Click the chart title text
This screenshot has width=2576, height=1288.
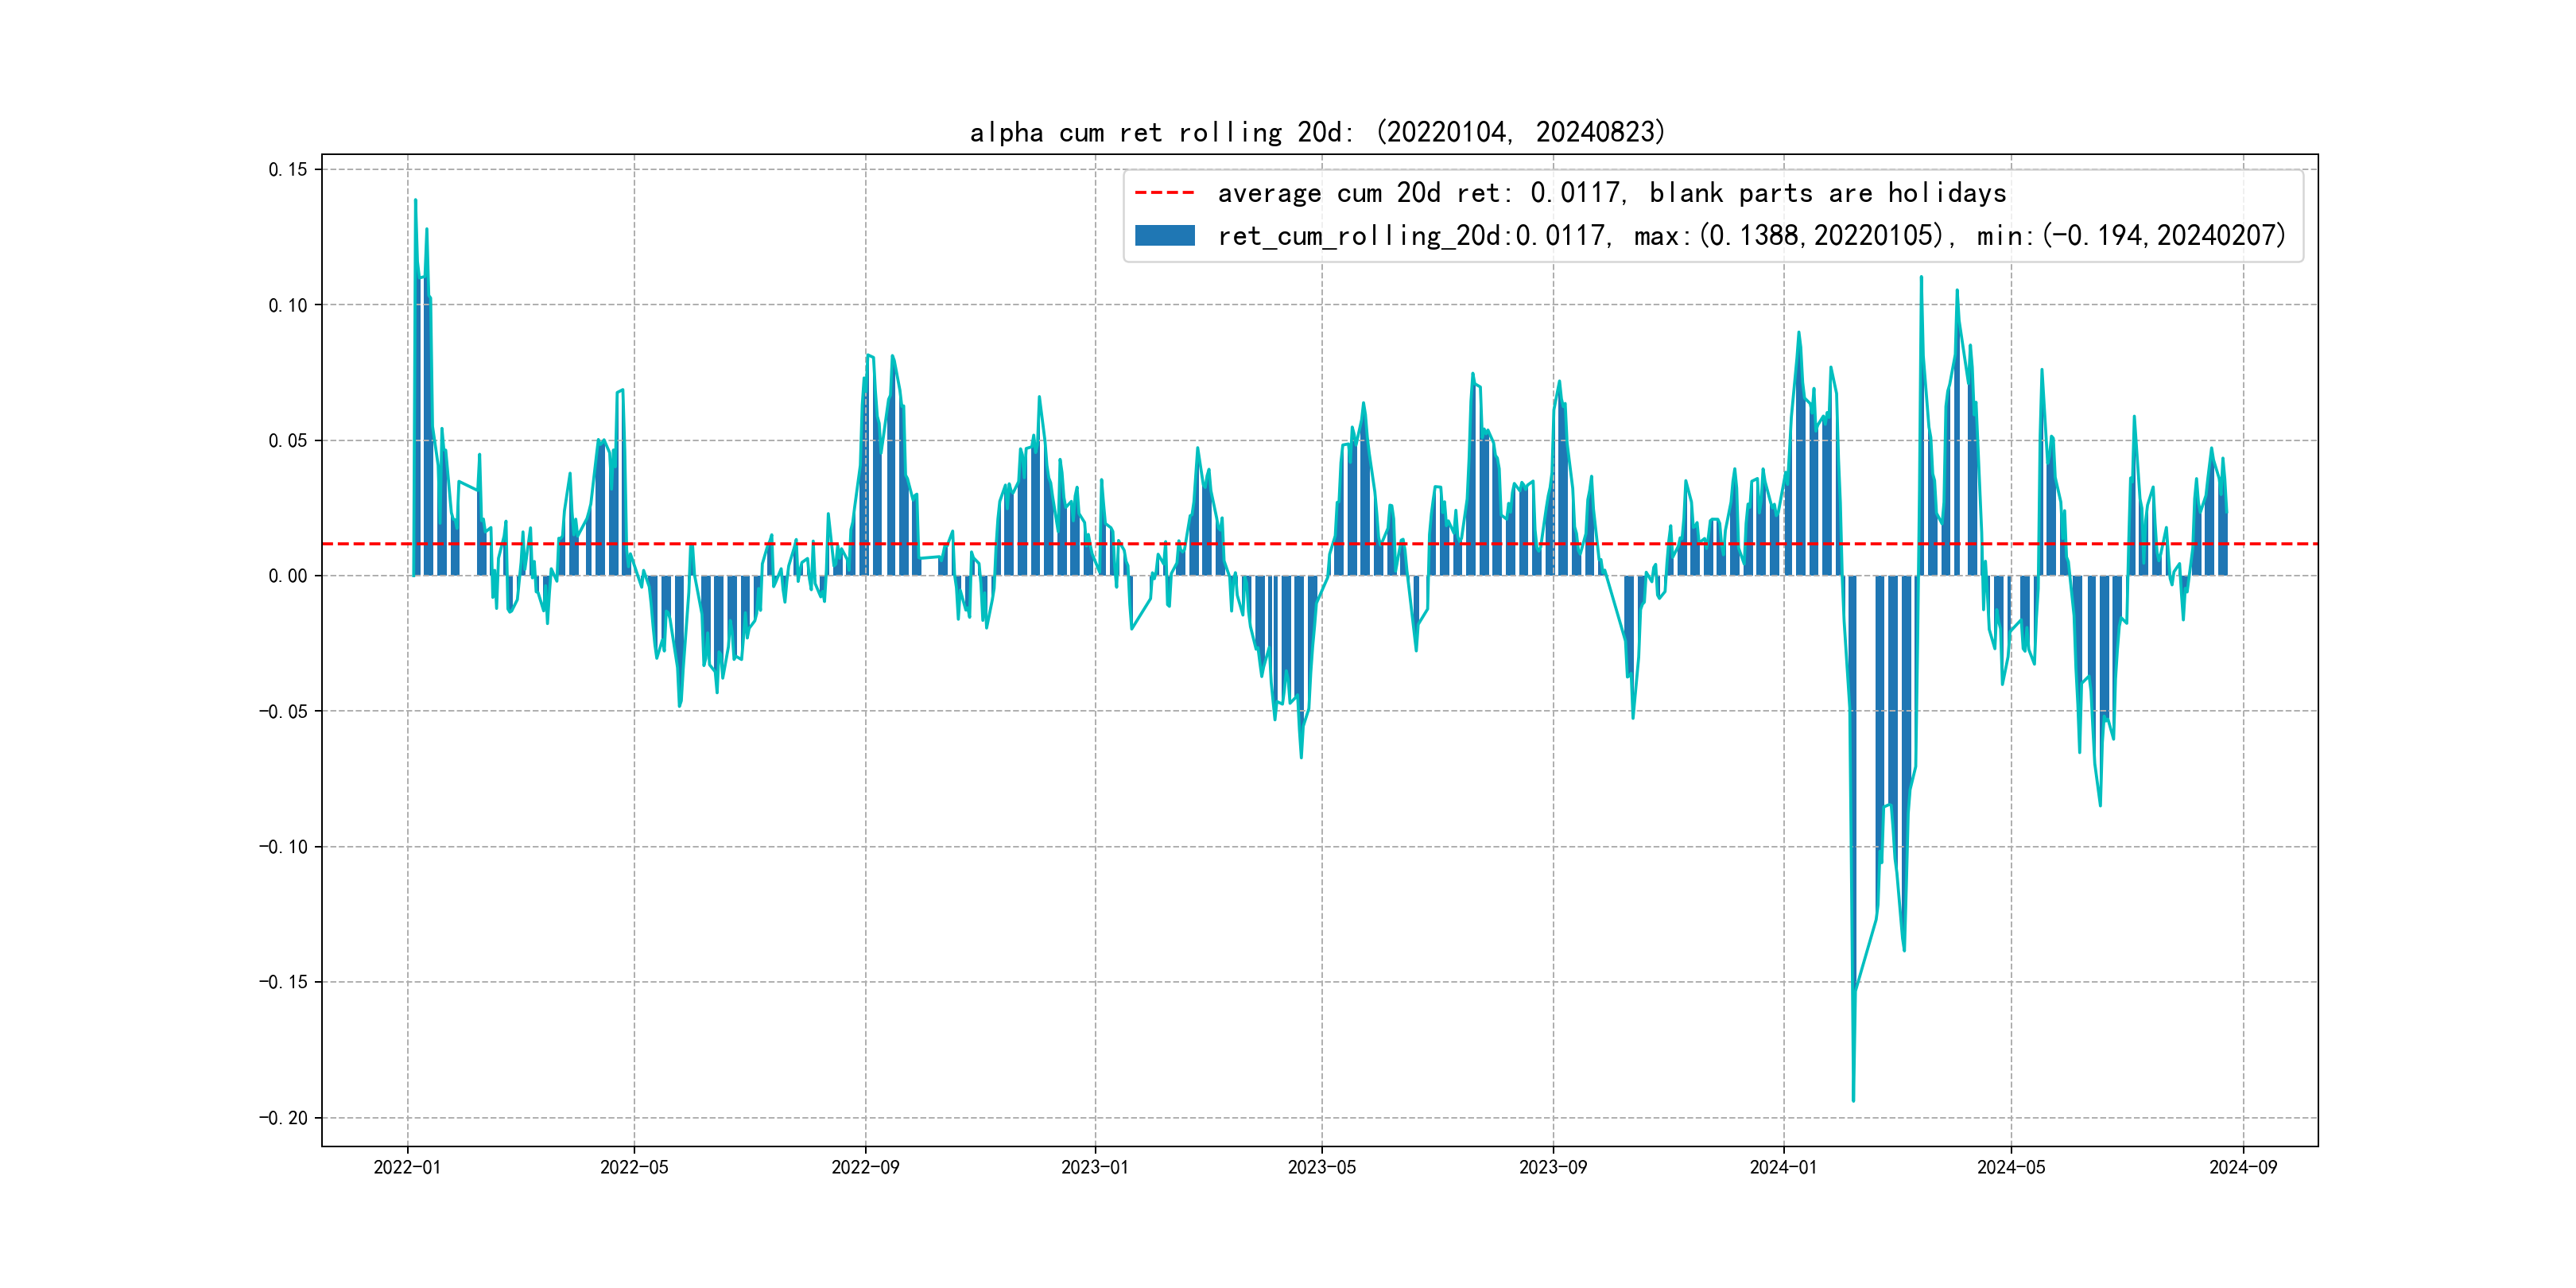pyautogui.click(x=1317, y=132)
